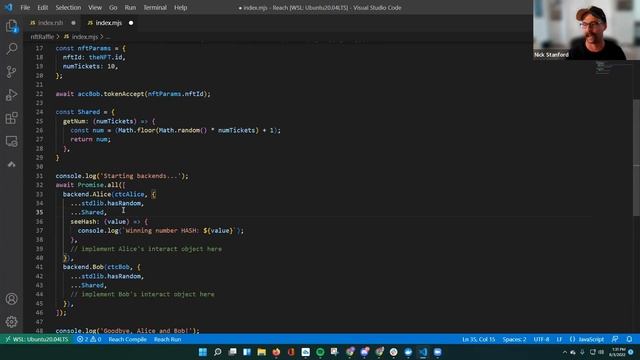Open the Zoom icon in taskbar

438,352
